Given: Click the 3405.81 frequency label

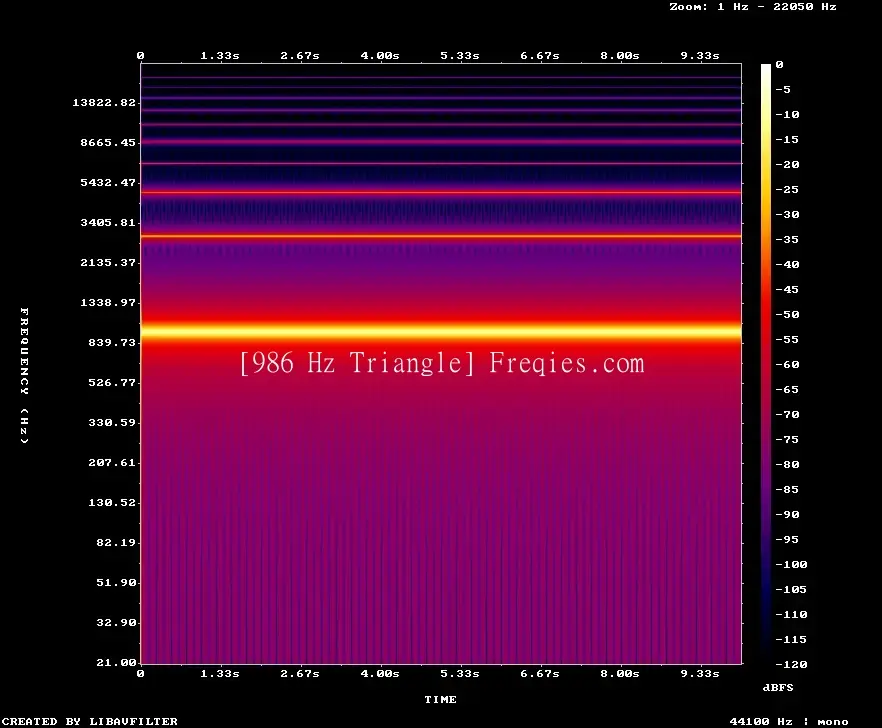Looking at the screenshot, I should 108,222.
